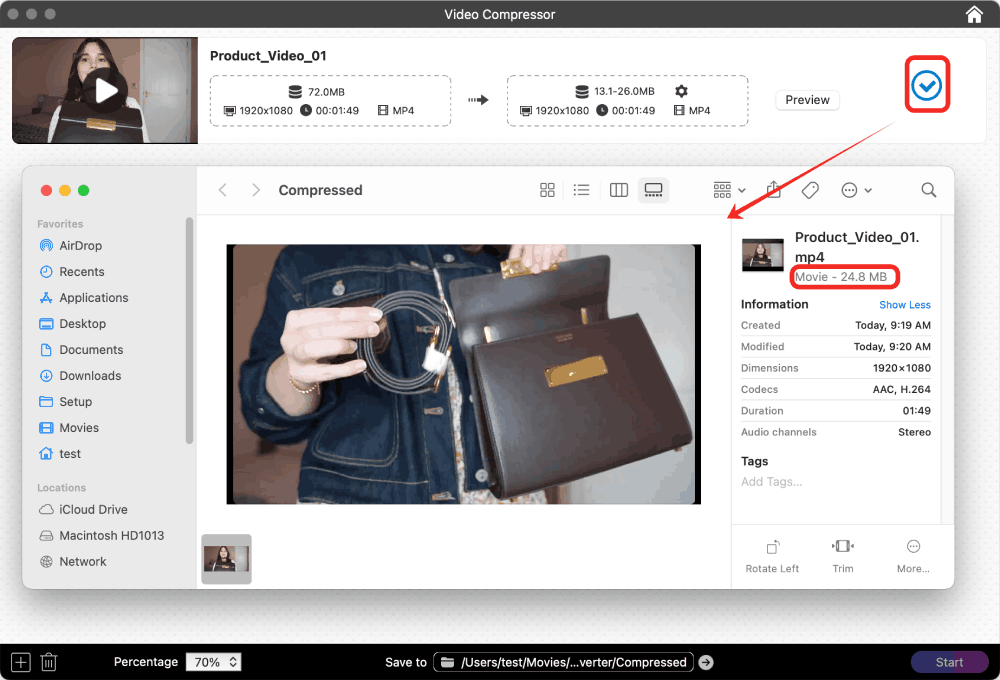
Task: Click the Dimensions 1920×1080 value
Action: click(x=901, y=368)
